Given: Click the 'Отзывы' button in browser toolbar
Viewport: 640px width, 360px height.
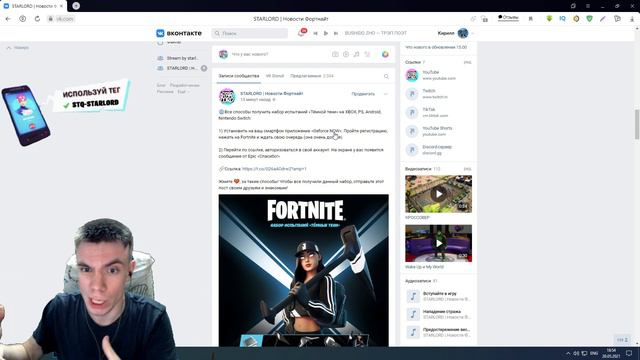Looking at the screenshot, I should 508,18.
